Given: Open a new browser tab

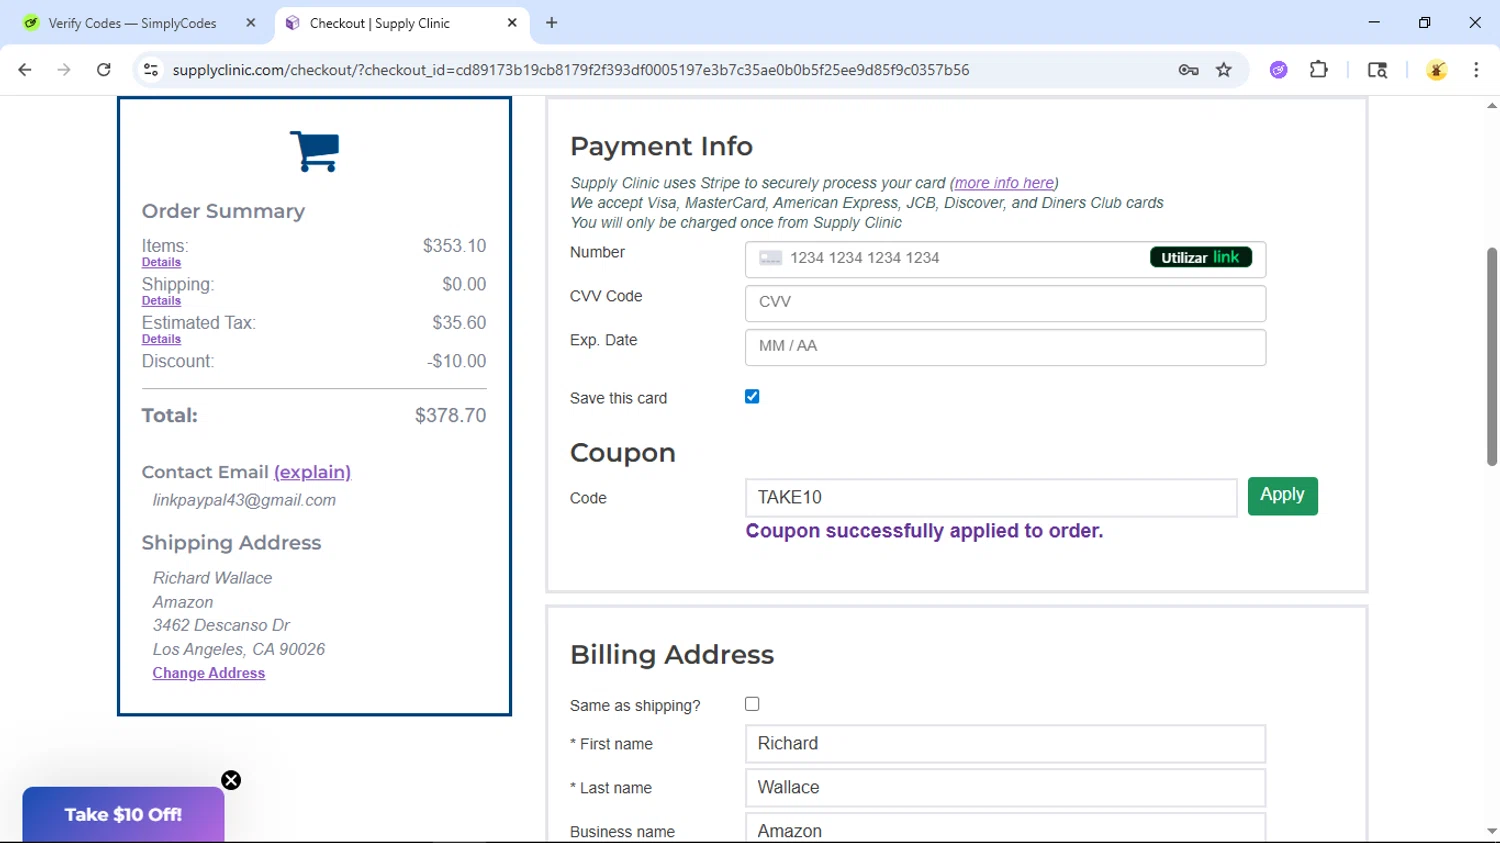Looking at the screenshot, I should [552, 23].
